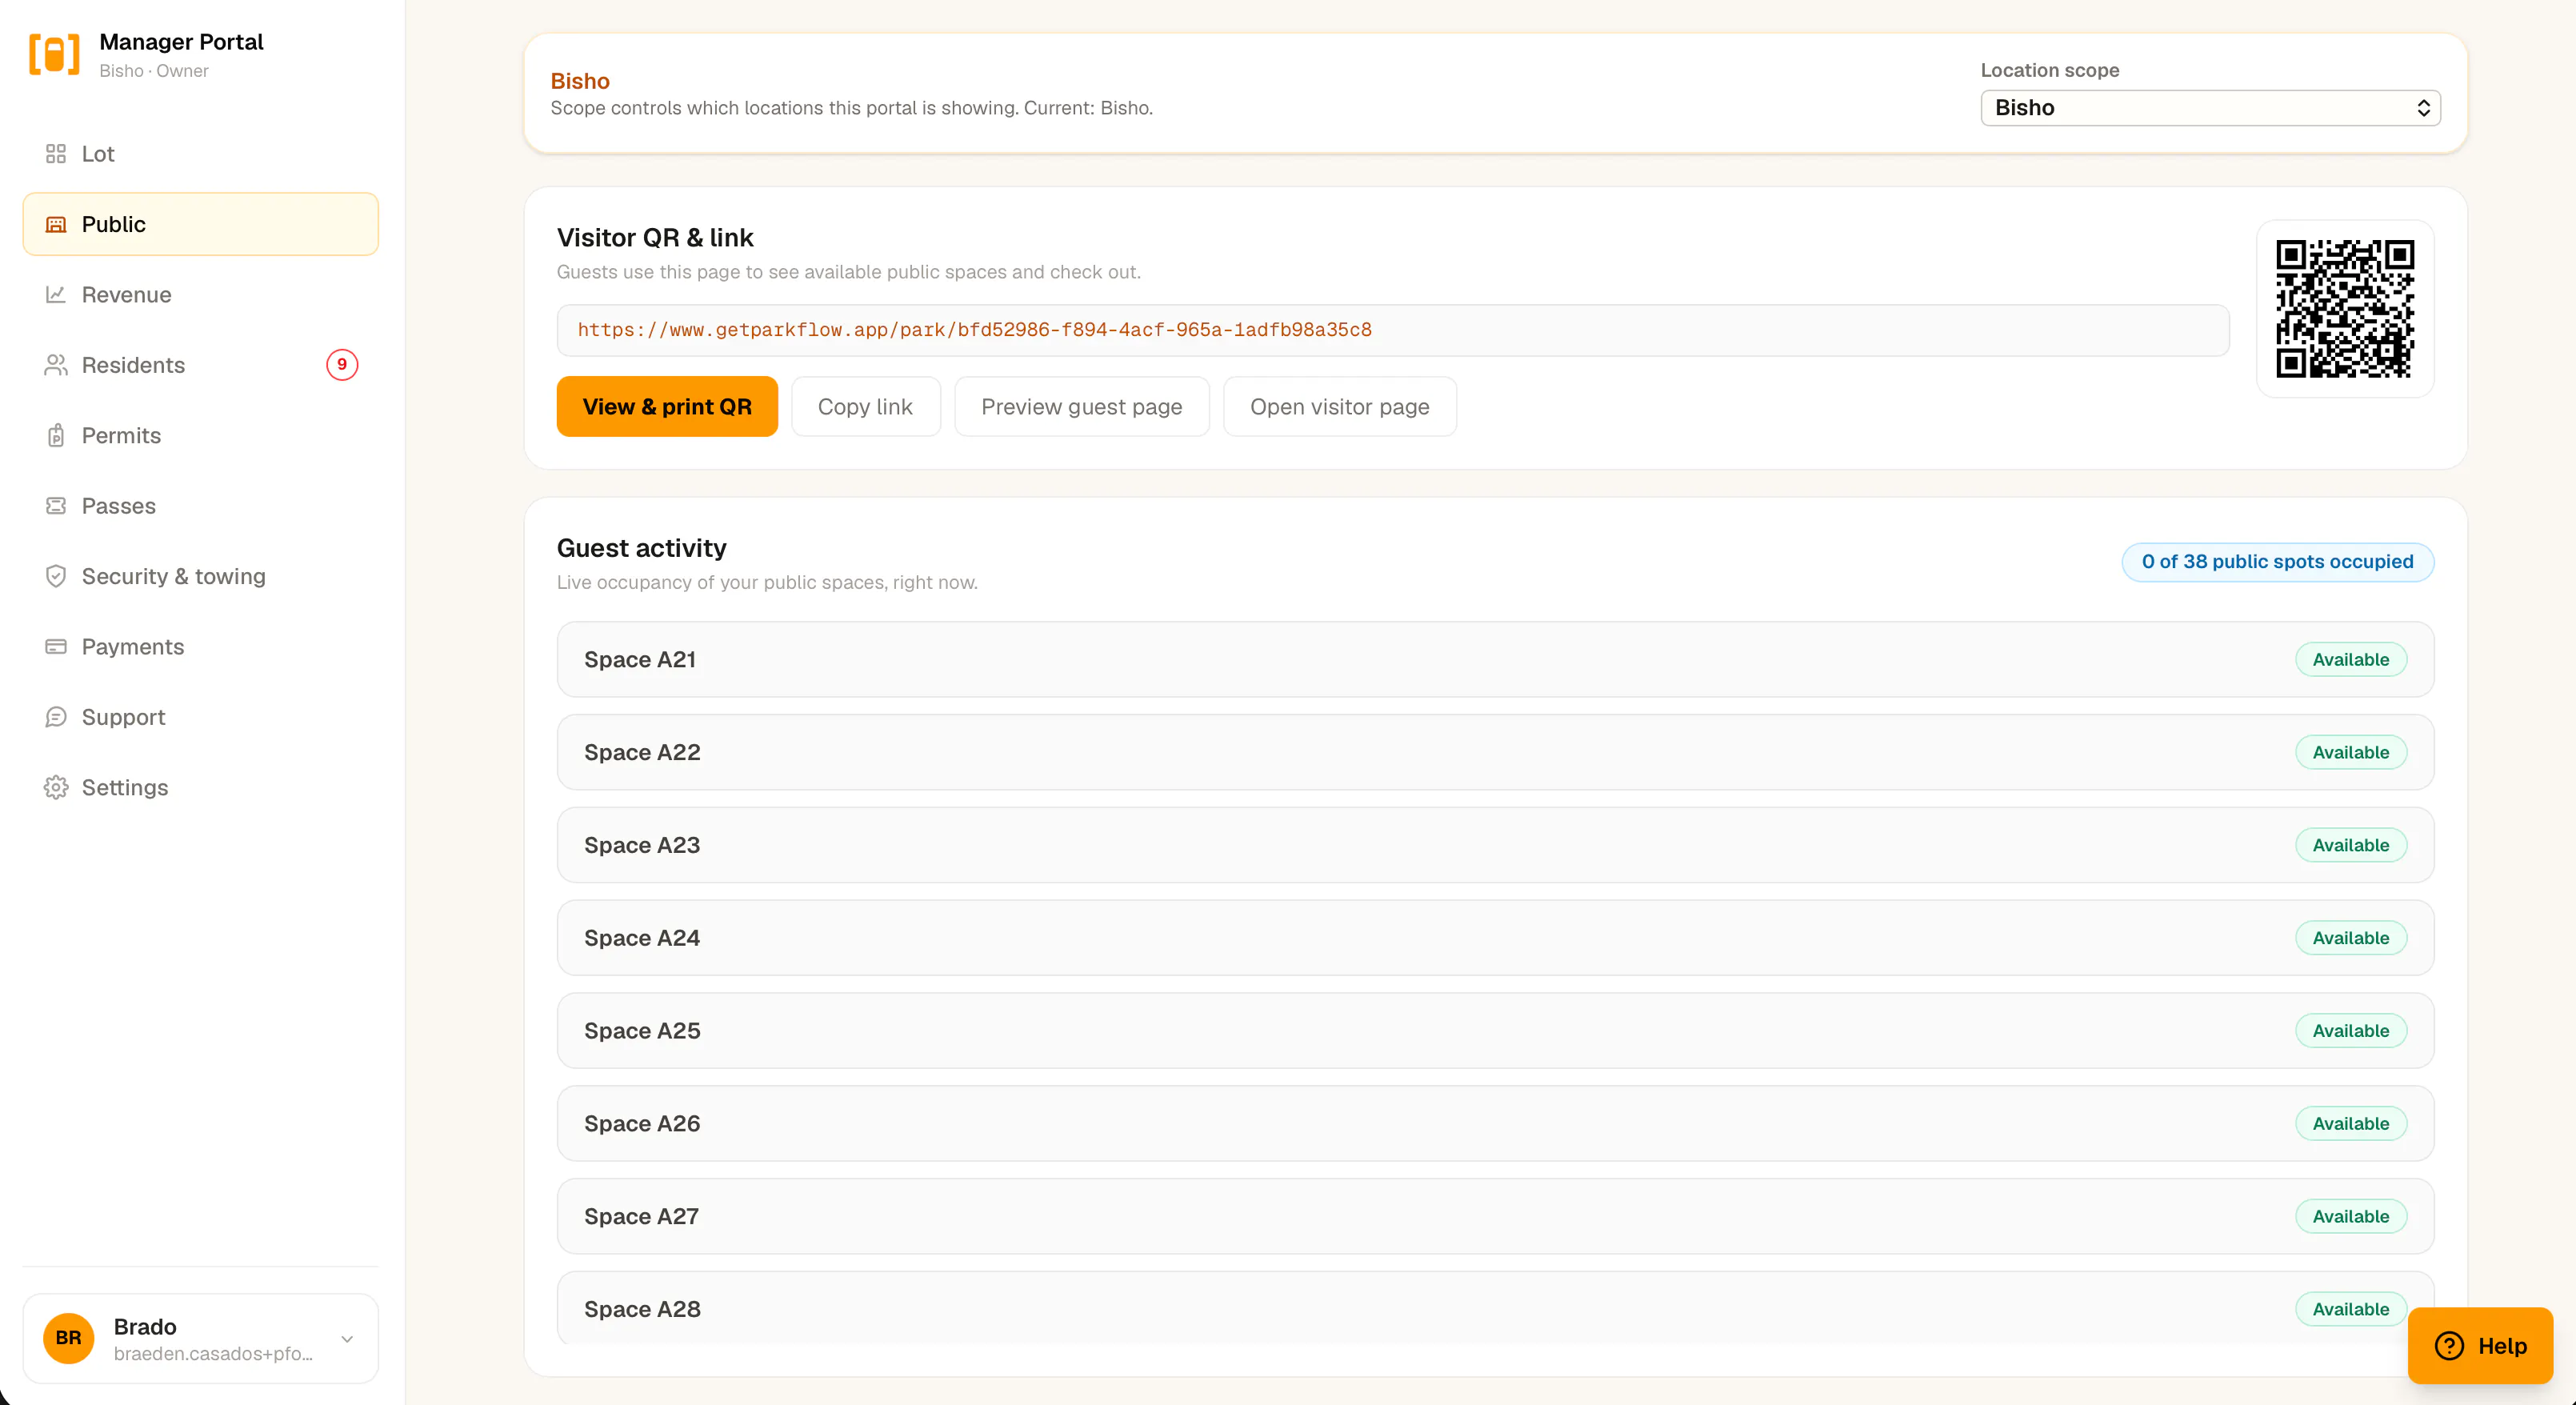
Task: Click the Permits tag icon
Action: (x=56, y=435)
